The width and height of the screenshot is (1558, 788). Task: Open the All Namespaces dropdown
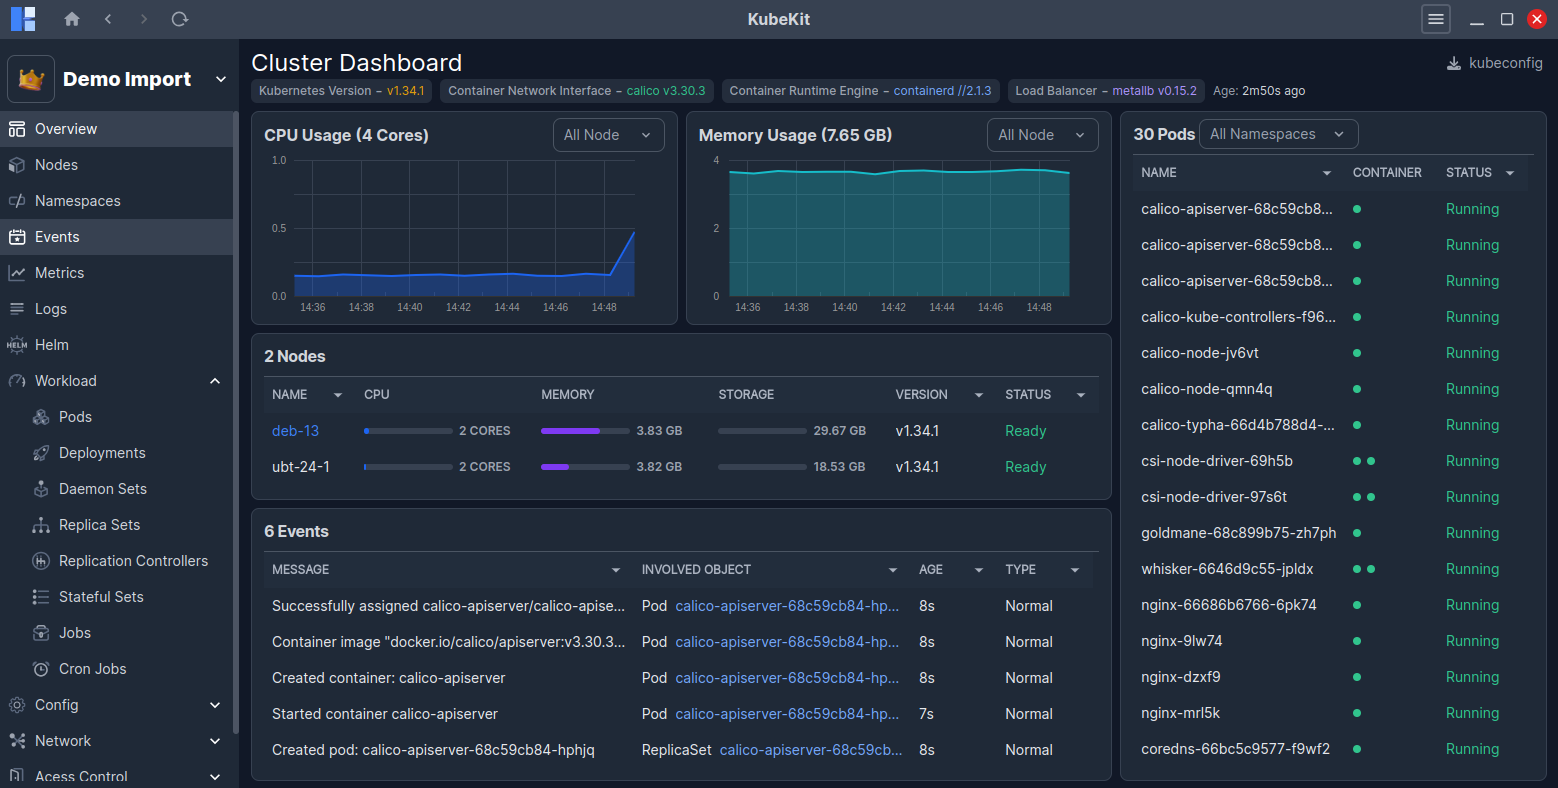(x=1278, y=133)
